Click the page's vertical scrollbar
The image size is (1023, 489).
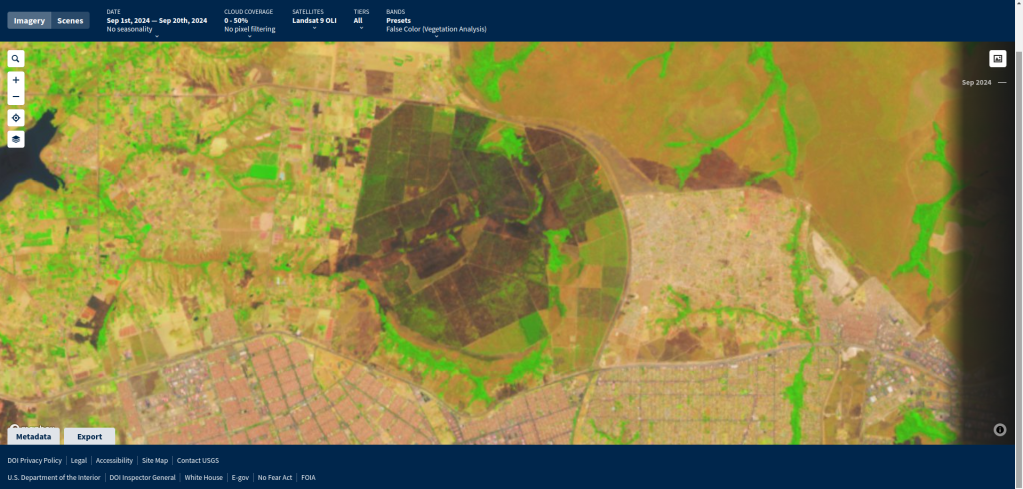click(x=1019, y=200)
